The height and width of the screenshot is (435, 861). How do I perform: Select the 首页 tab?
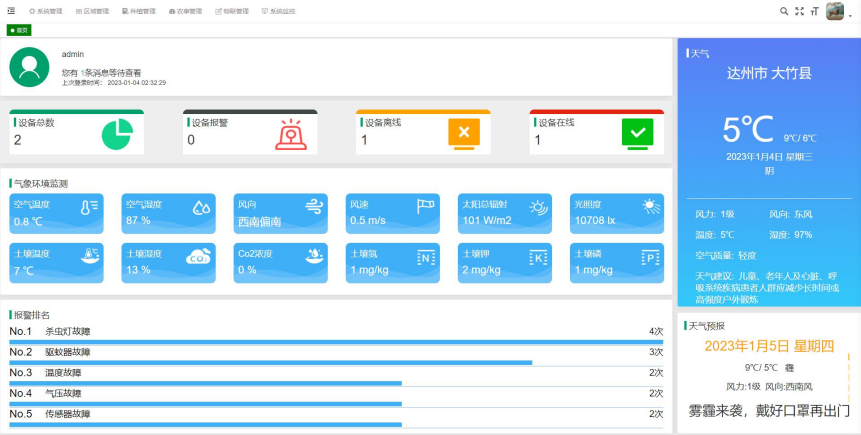[20, 30]
